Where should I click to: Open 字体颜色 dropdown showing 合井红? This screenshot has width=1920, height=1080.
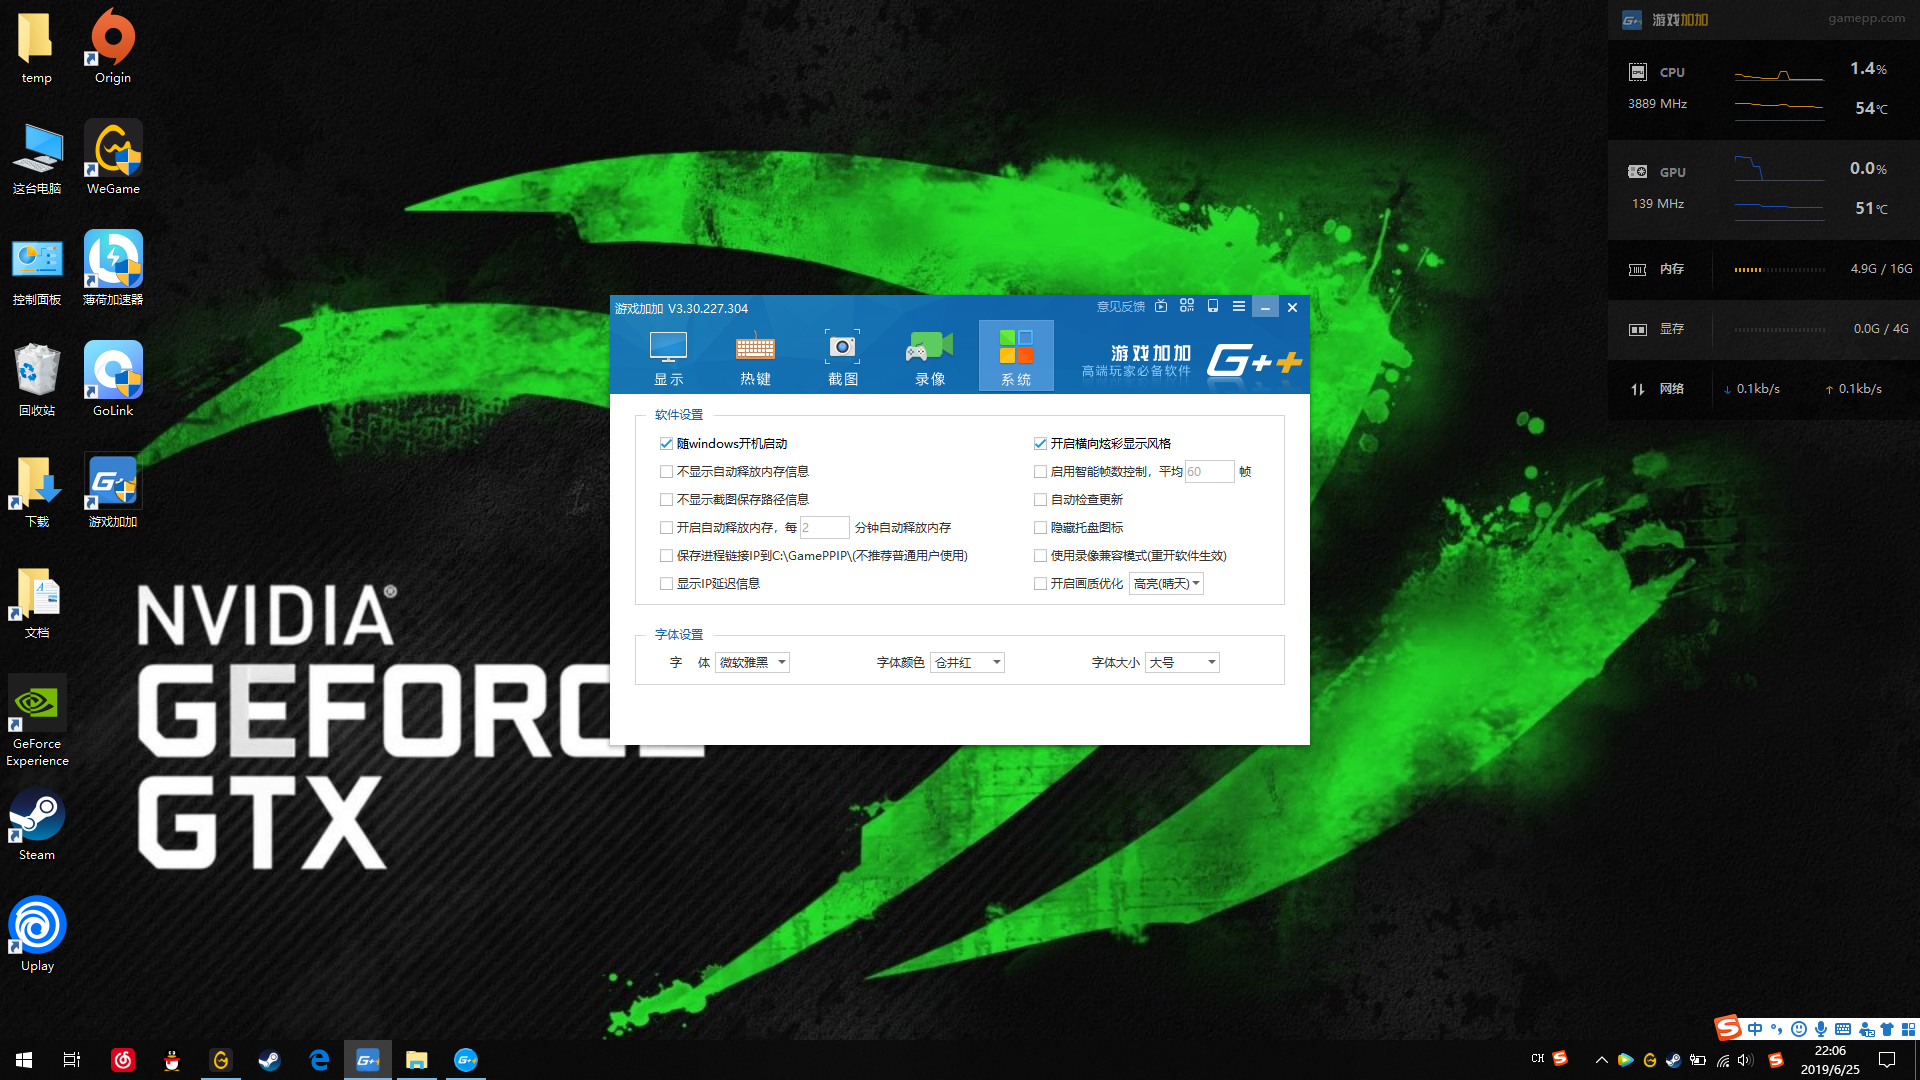[967, 662]
